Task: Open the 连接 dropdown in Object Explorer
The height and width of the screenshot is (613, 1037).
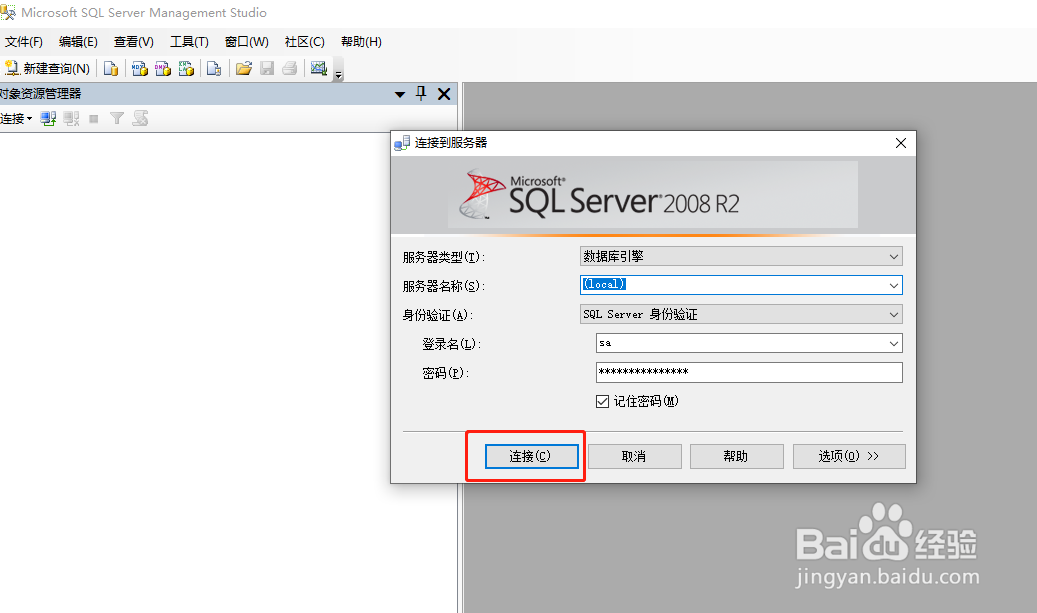Action: tap(16, 119)
